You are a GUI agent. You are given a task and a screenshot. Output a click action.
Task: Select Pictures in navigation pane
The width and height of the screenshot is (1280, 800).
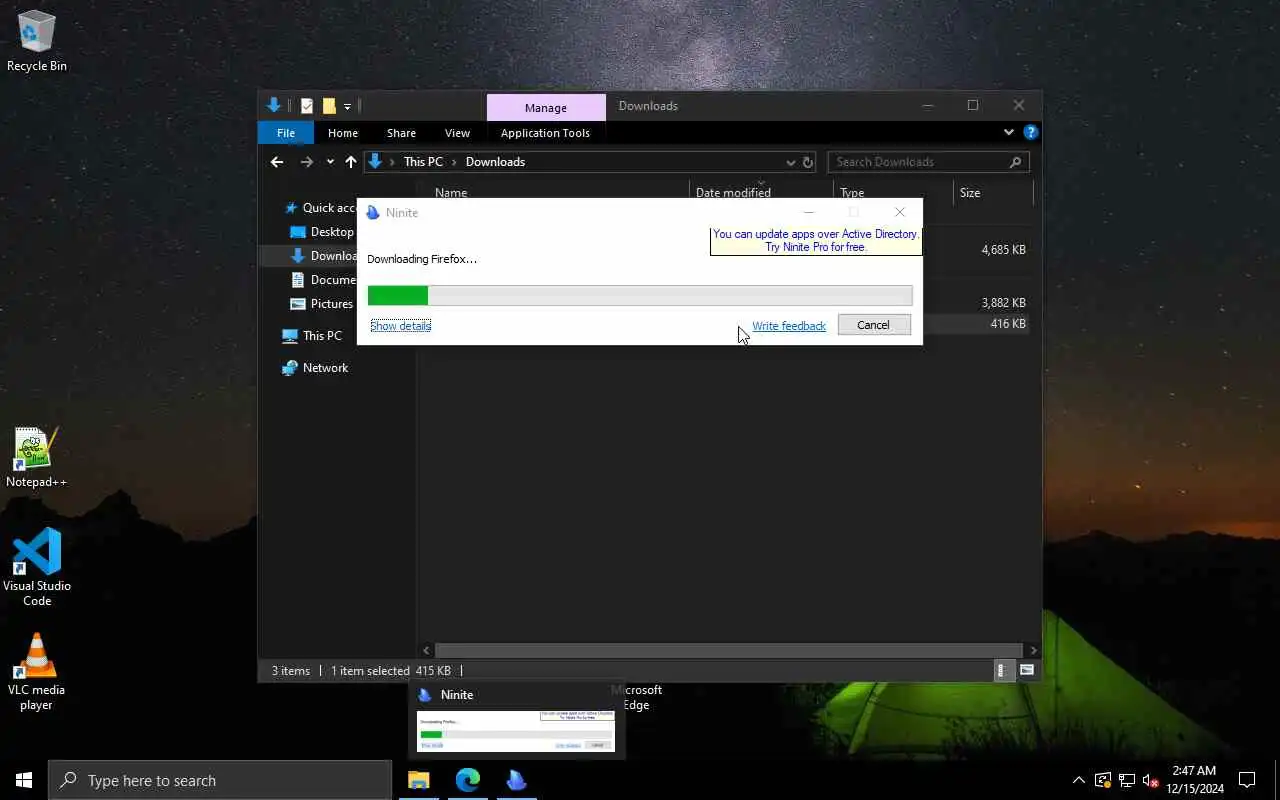pos(322,304)
